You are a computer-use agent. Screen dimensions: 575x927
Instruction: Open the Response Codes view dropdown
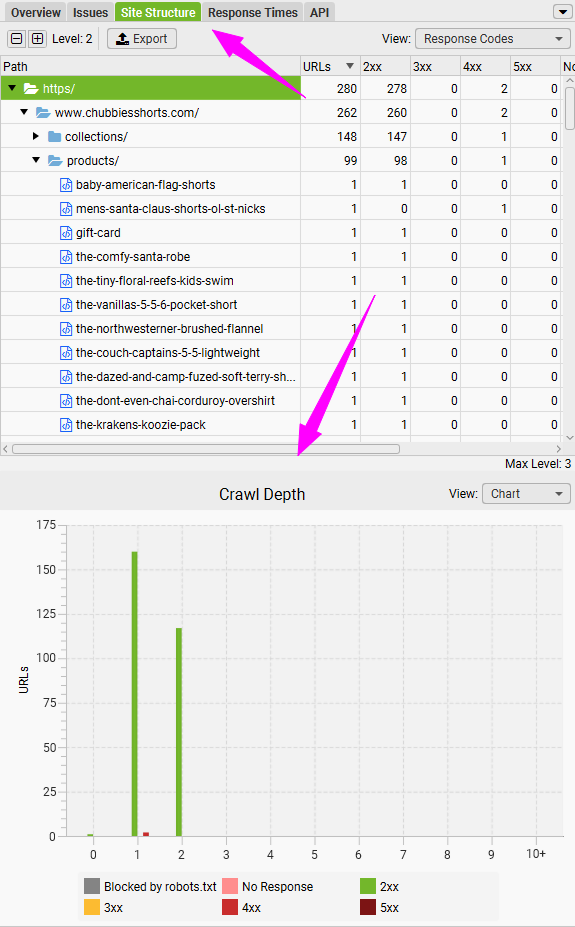[493, 39]
